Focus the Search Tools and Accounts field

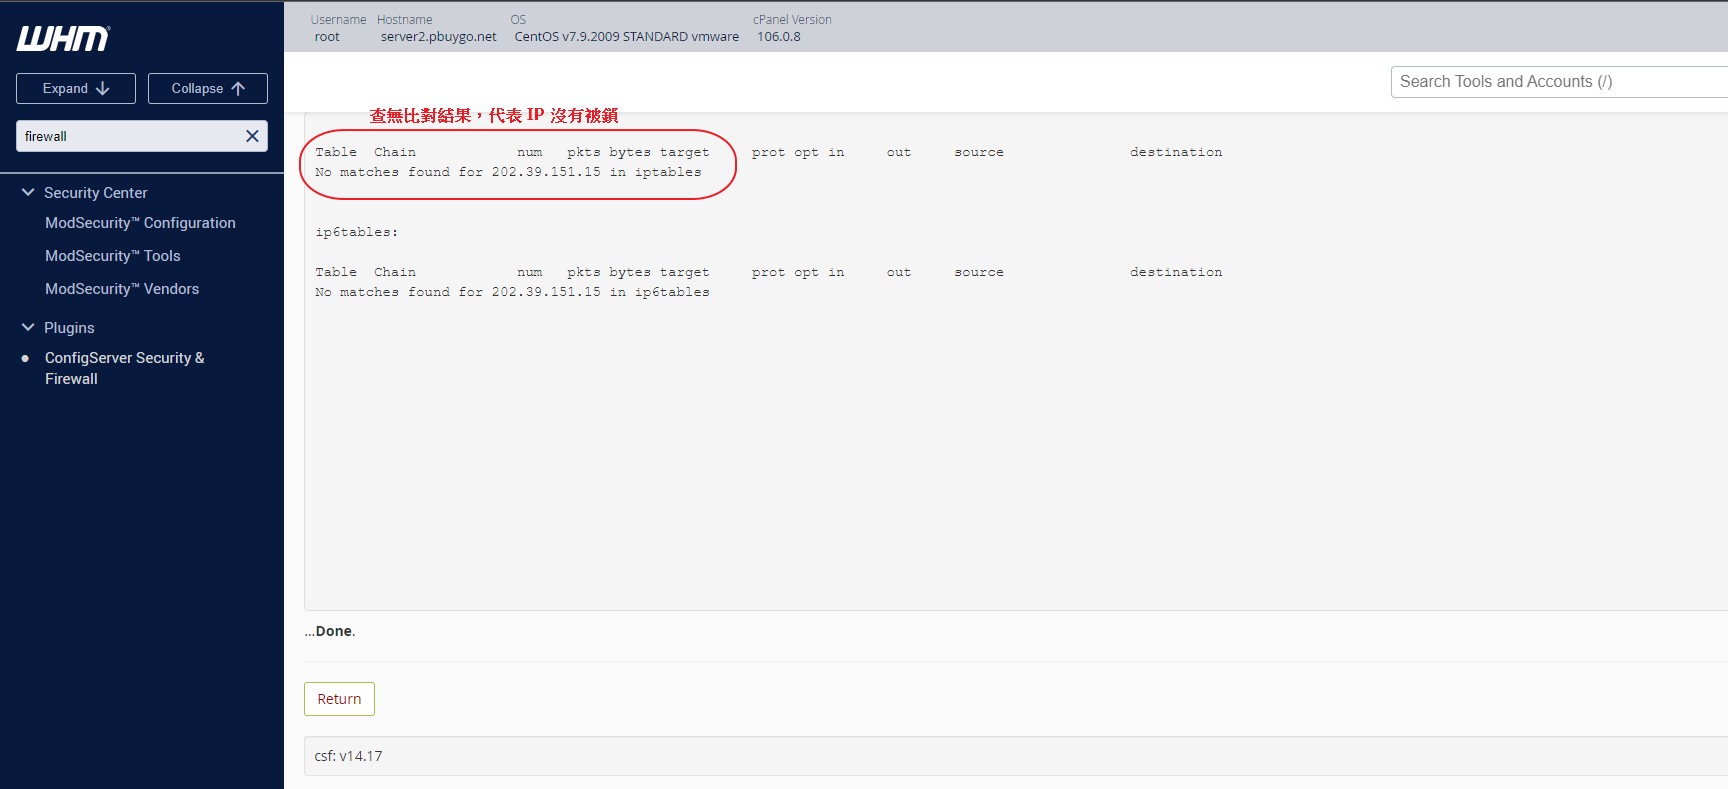tap(1555, 82)
